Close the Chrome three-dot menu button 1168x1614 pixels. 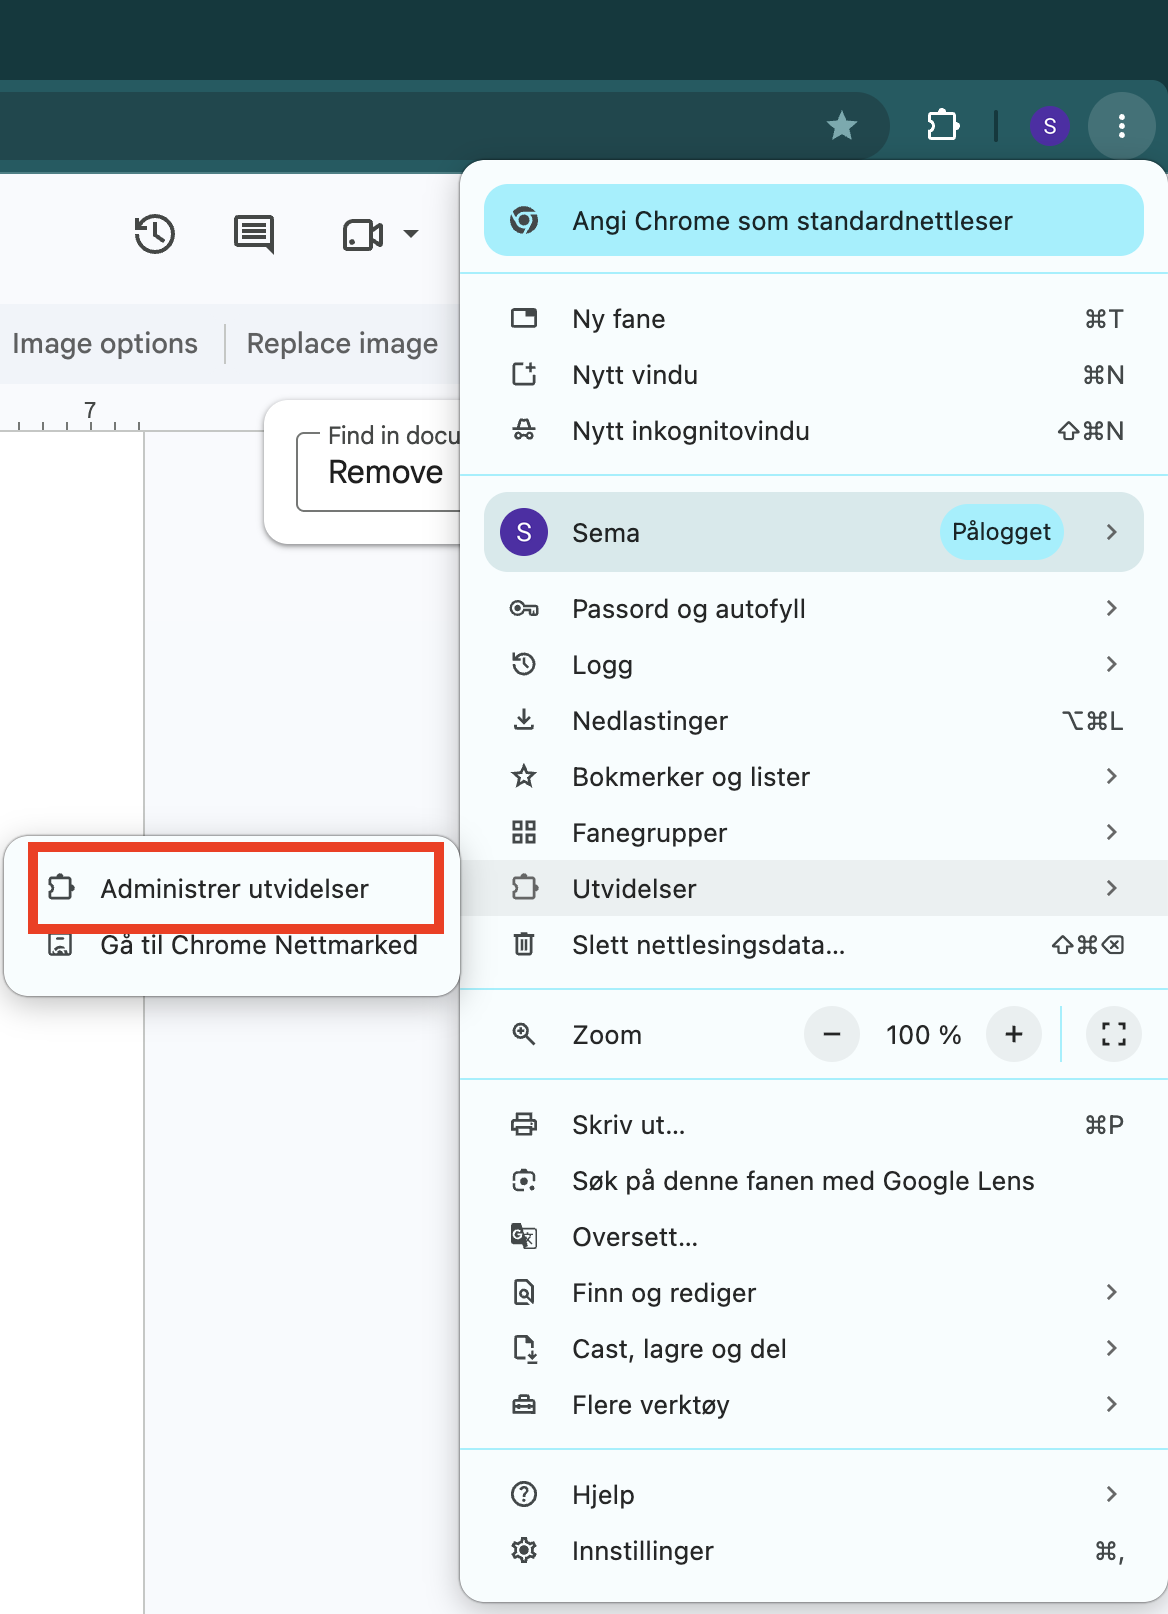1122,126
